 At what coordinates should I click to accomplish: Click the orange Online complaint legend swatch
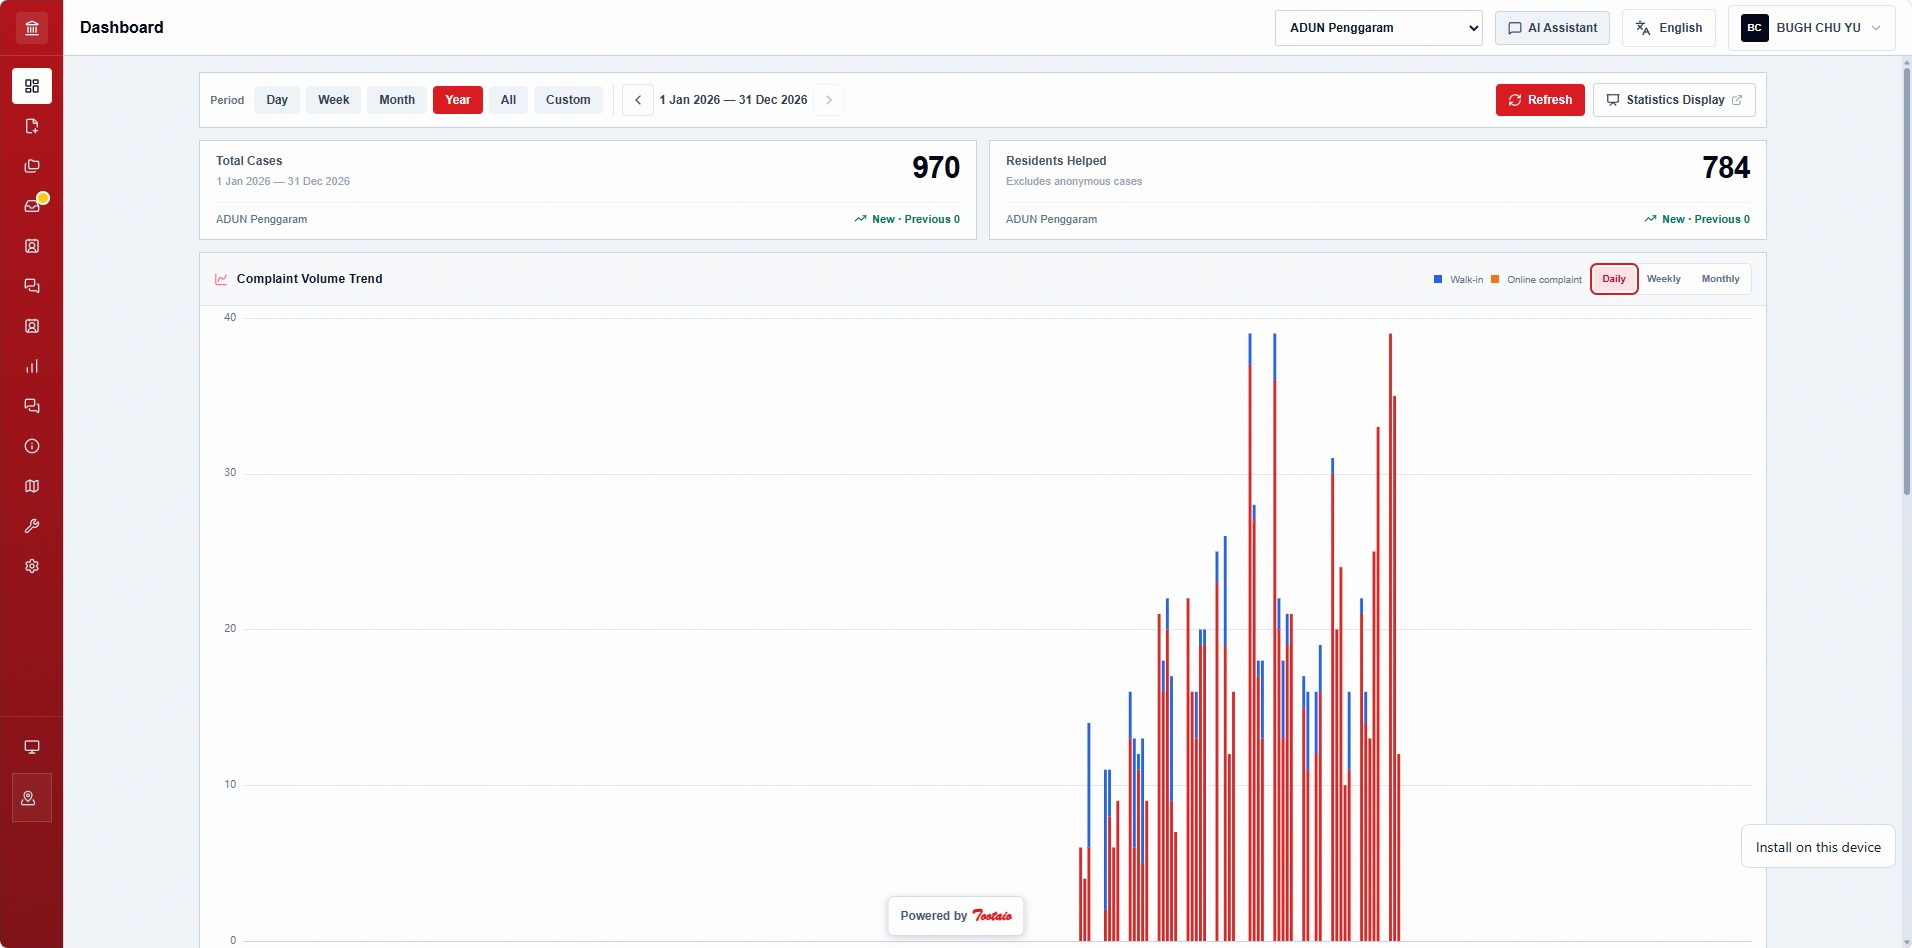click(1495, 279)
